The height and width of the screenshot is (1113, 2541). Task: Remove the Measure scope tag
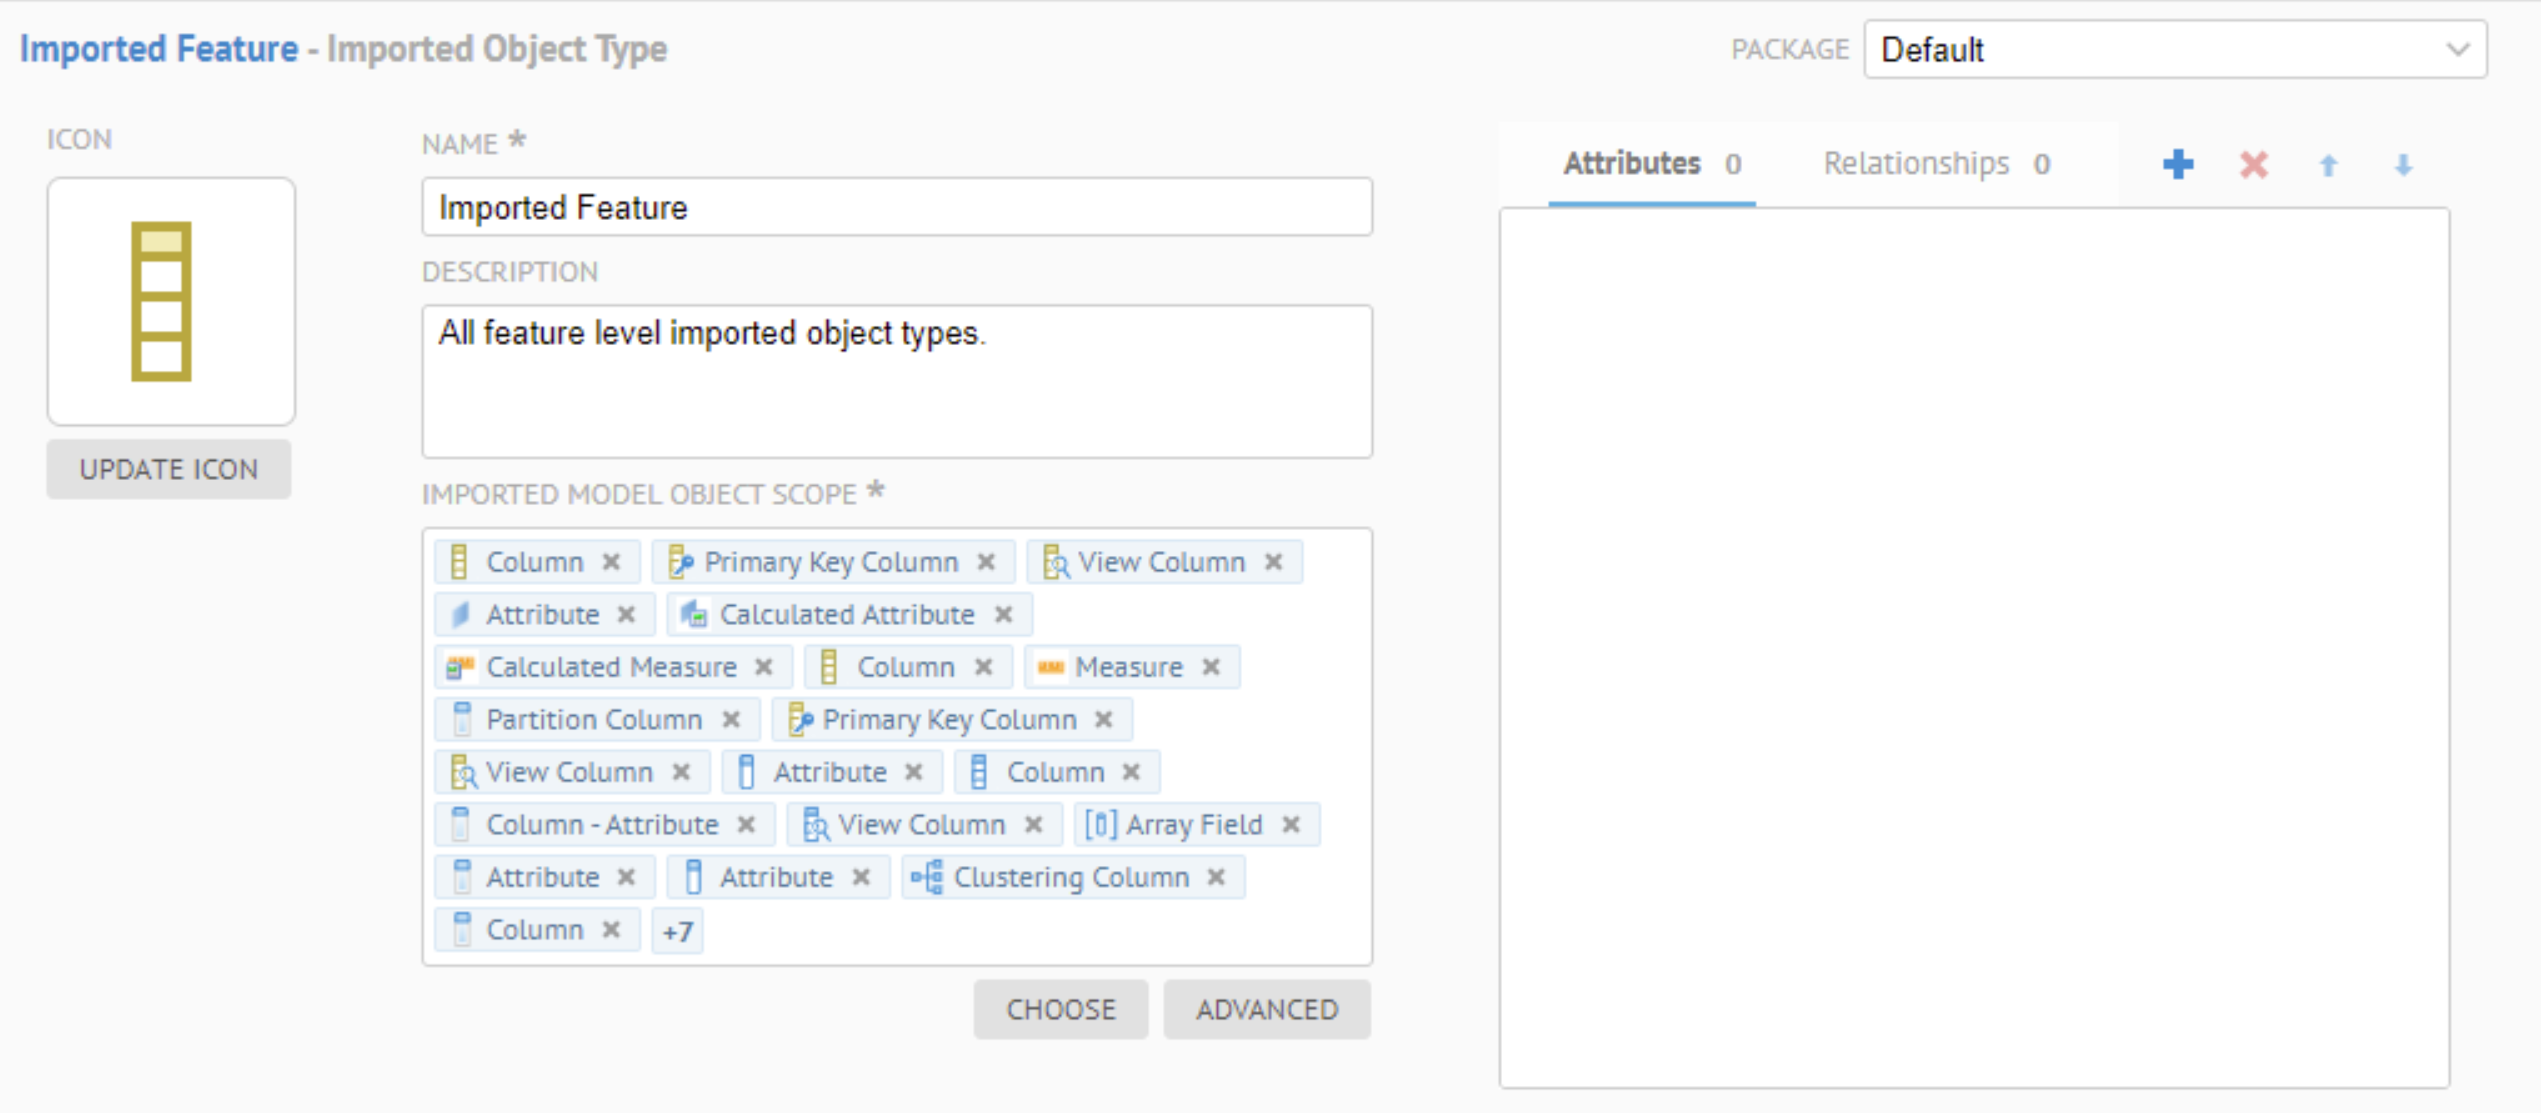[1211, 667]
